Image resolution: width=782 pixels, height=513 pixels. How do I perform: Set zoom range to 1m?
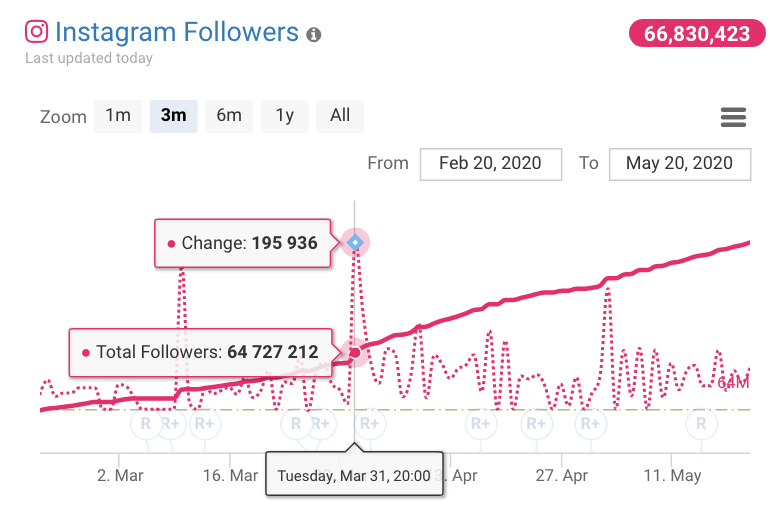118,116
